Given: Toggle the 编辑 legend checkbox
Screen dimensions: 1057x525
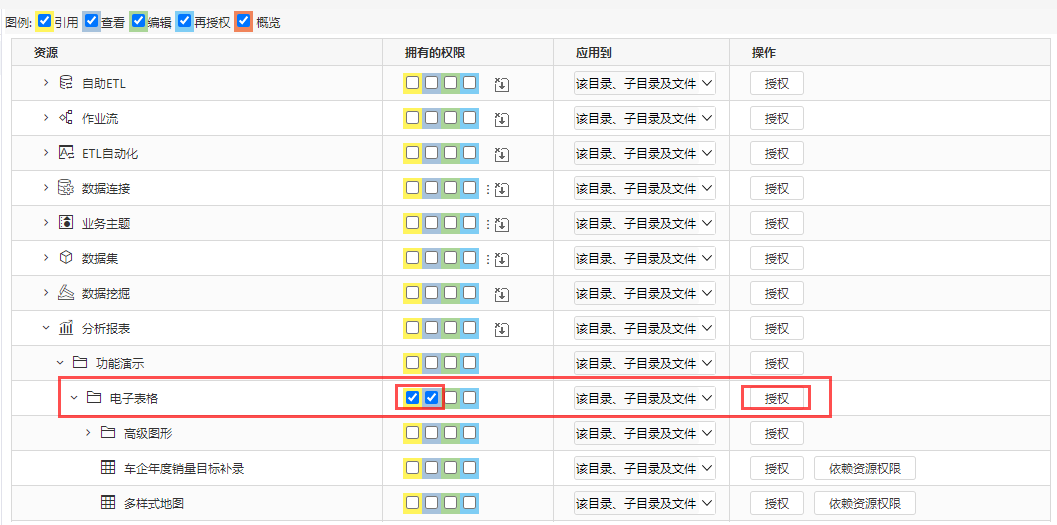Looking at the screenshot, I should tap(138, 21).
